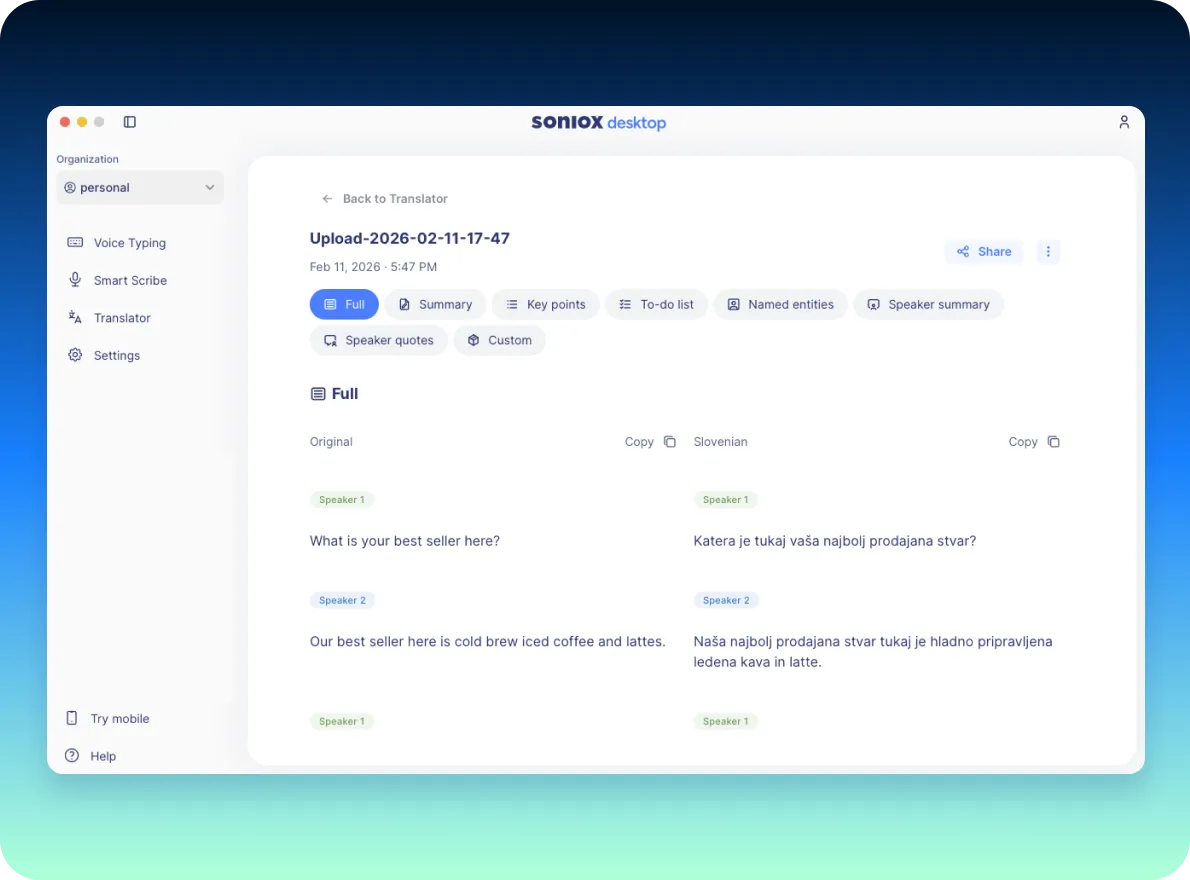1190x880 pixels.
Task: Go to Smart Scribe section
Action: coord(130,281)
